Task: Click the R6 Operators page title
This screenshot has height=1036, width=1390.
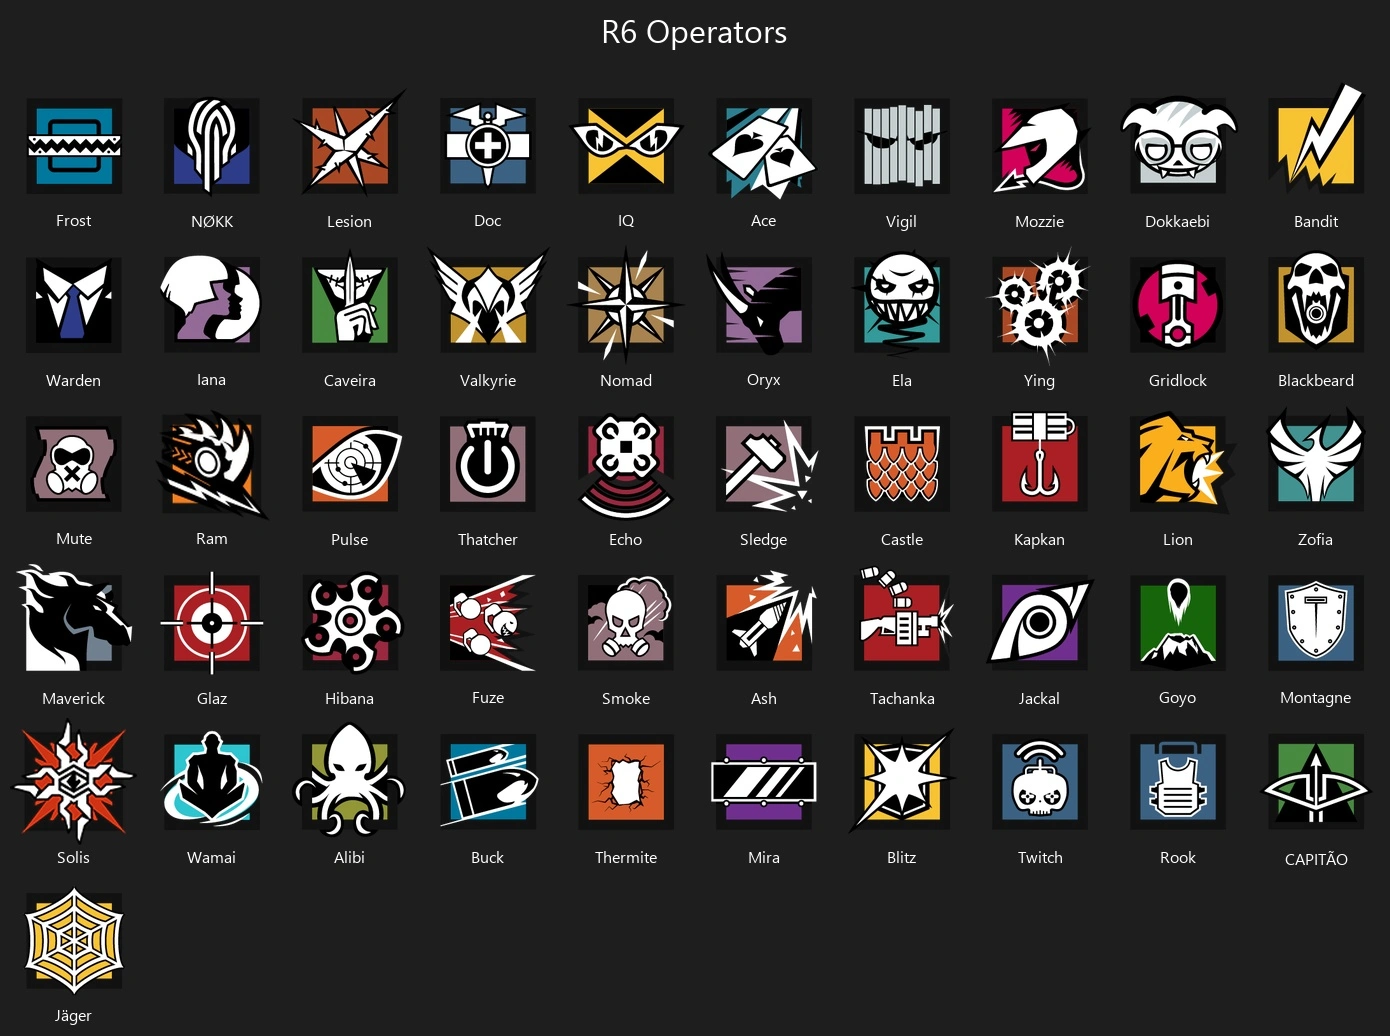Action: click(694, 32)
